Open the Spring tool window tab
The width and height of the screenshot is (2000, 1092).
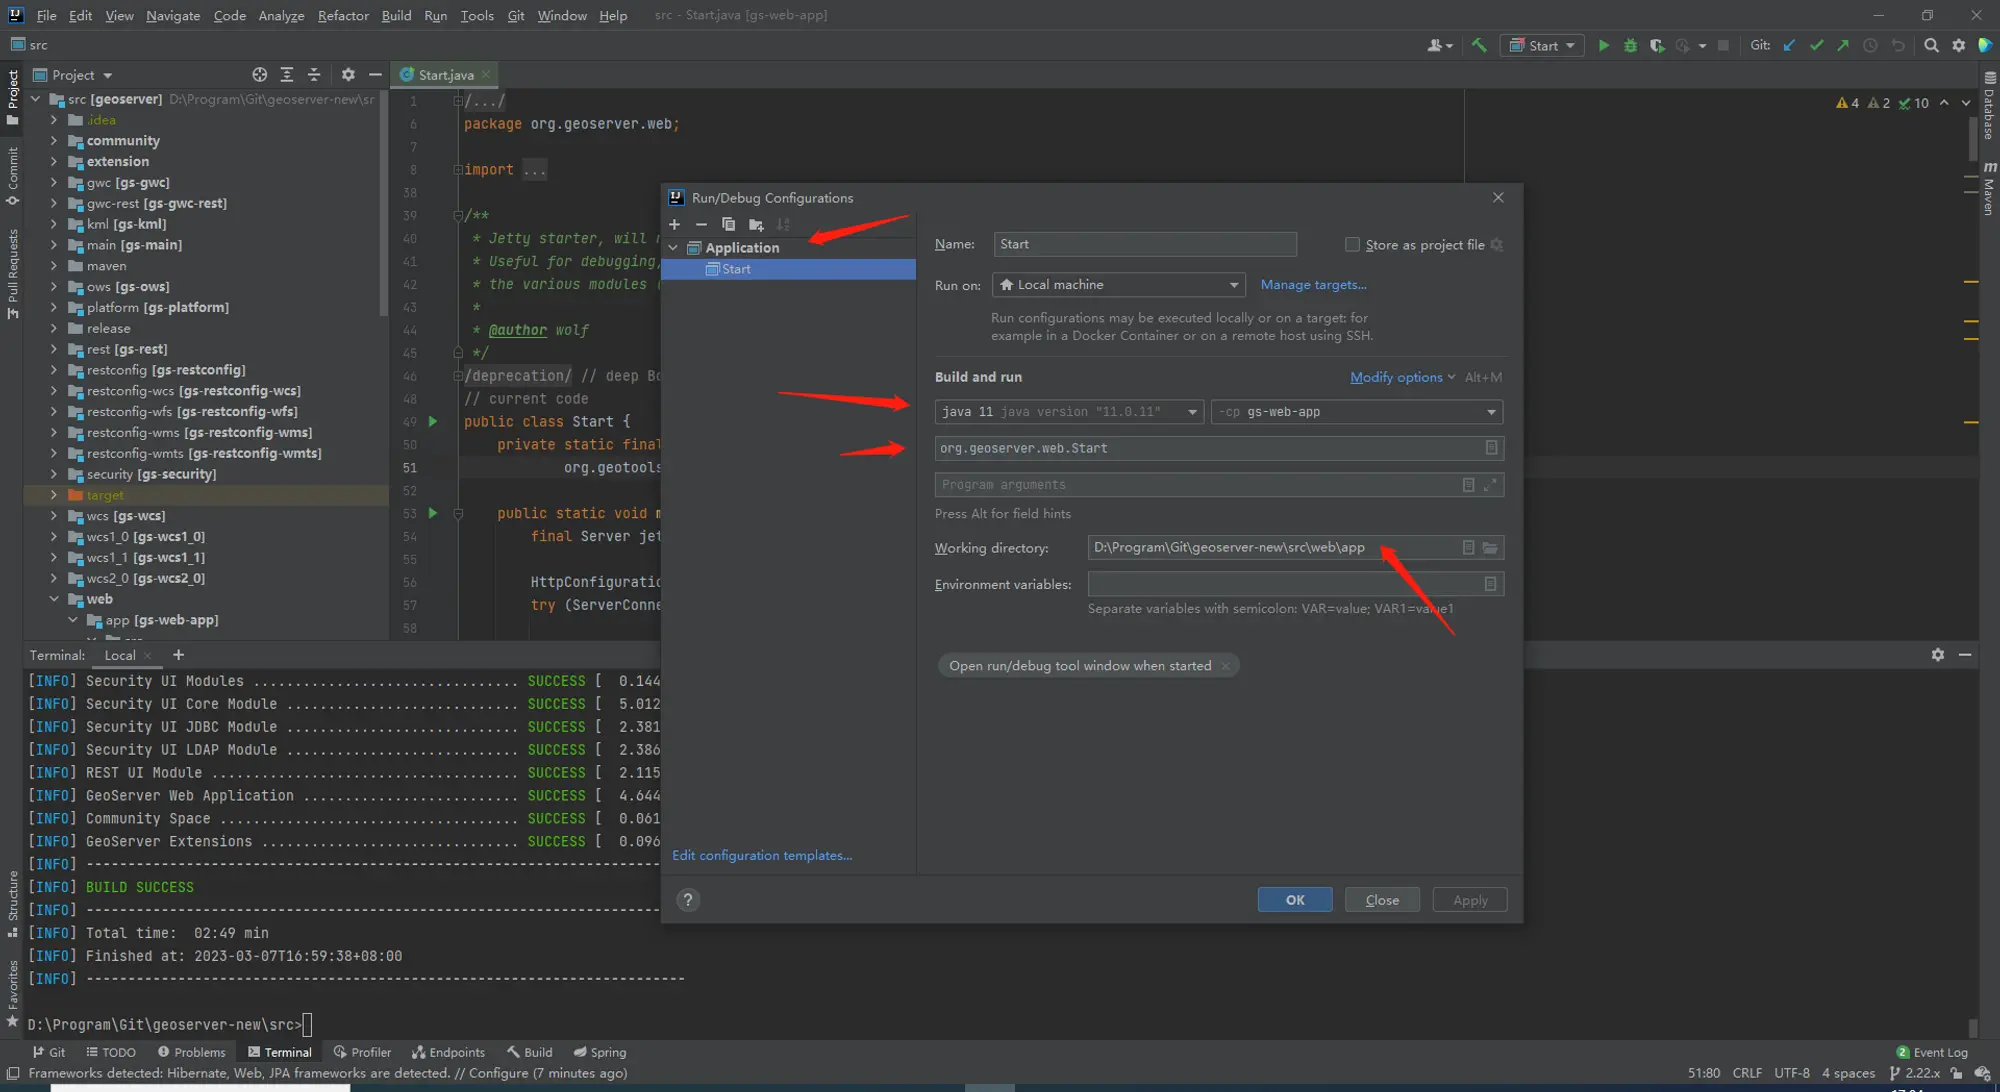tap(600, 1052)
